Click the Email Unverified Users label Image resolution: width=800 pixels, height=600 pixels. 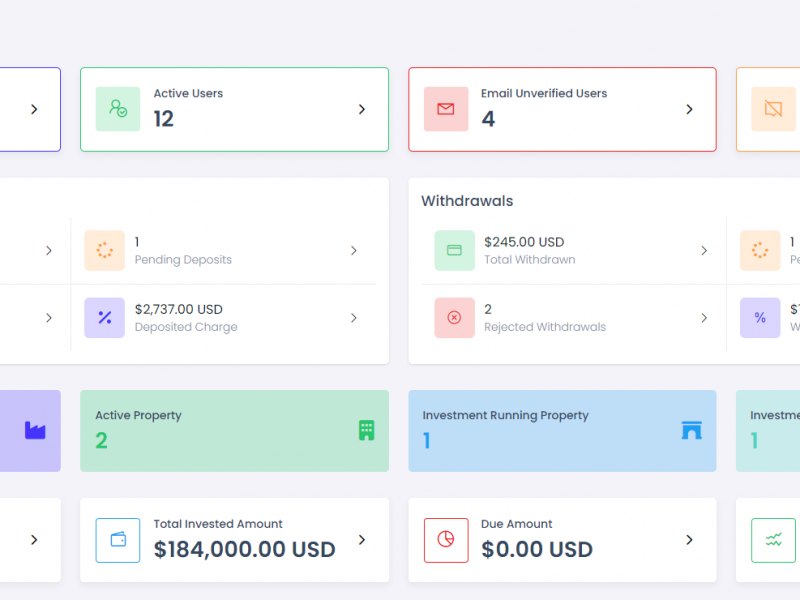click(x=544, y=93)
